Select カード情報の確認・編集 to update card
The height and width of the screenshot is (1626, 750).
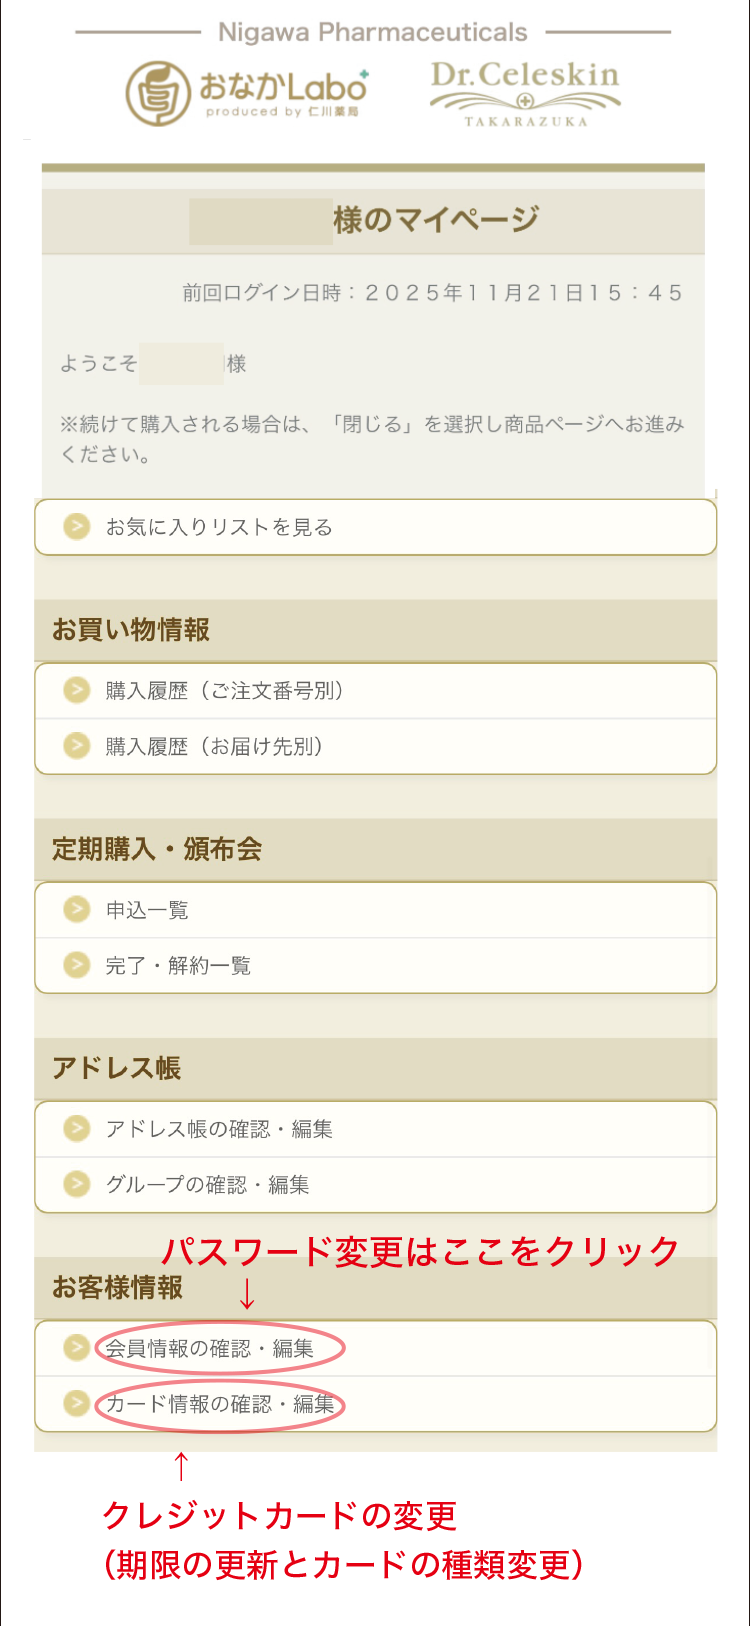220,1404
